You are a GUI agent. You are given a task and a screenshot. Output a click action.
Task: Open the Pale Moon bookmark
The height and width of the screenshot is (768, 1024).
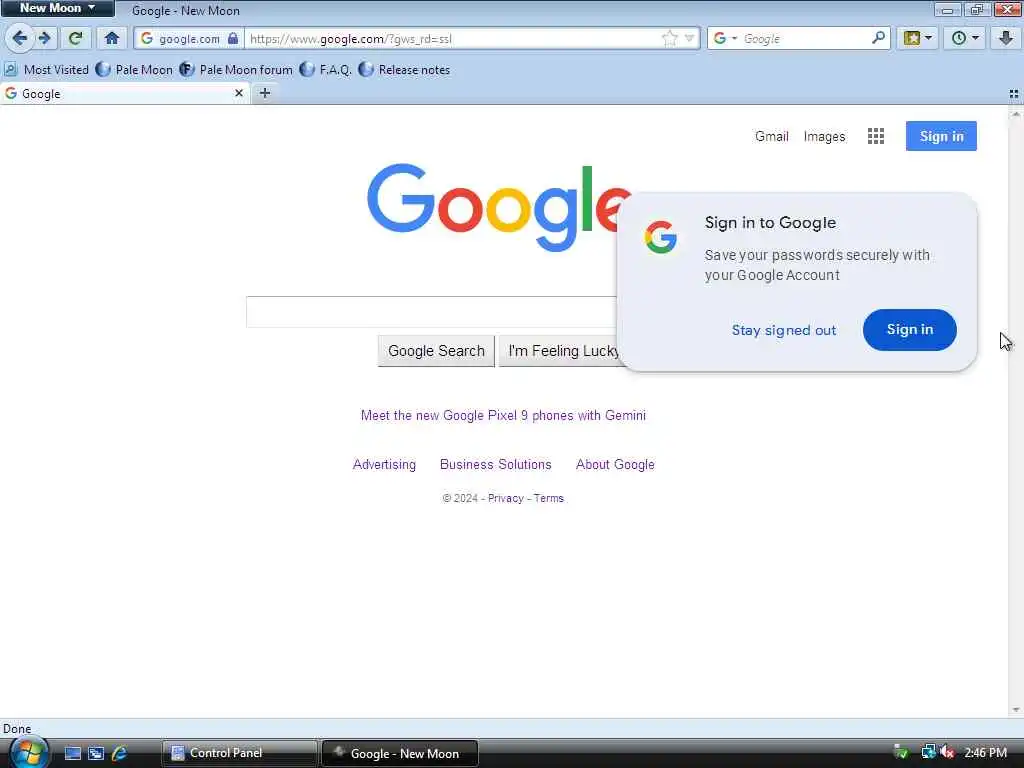pyautogui.click(x=135, y=69)
